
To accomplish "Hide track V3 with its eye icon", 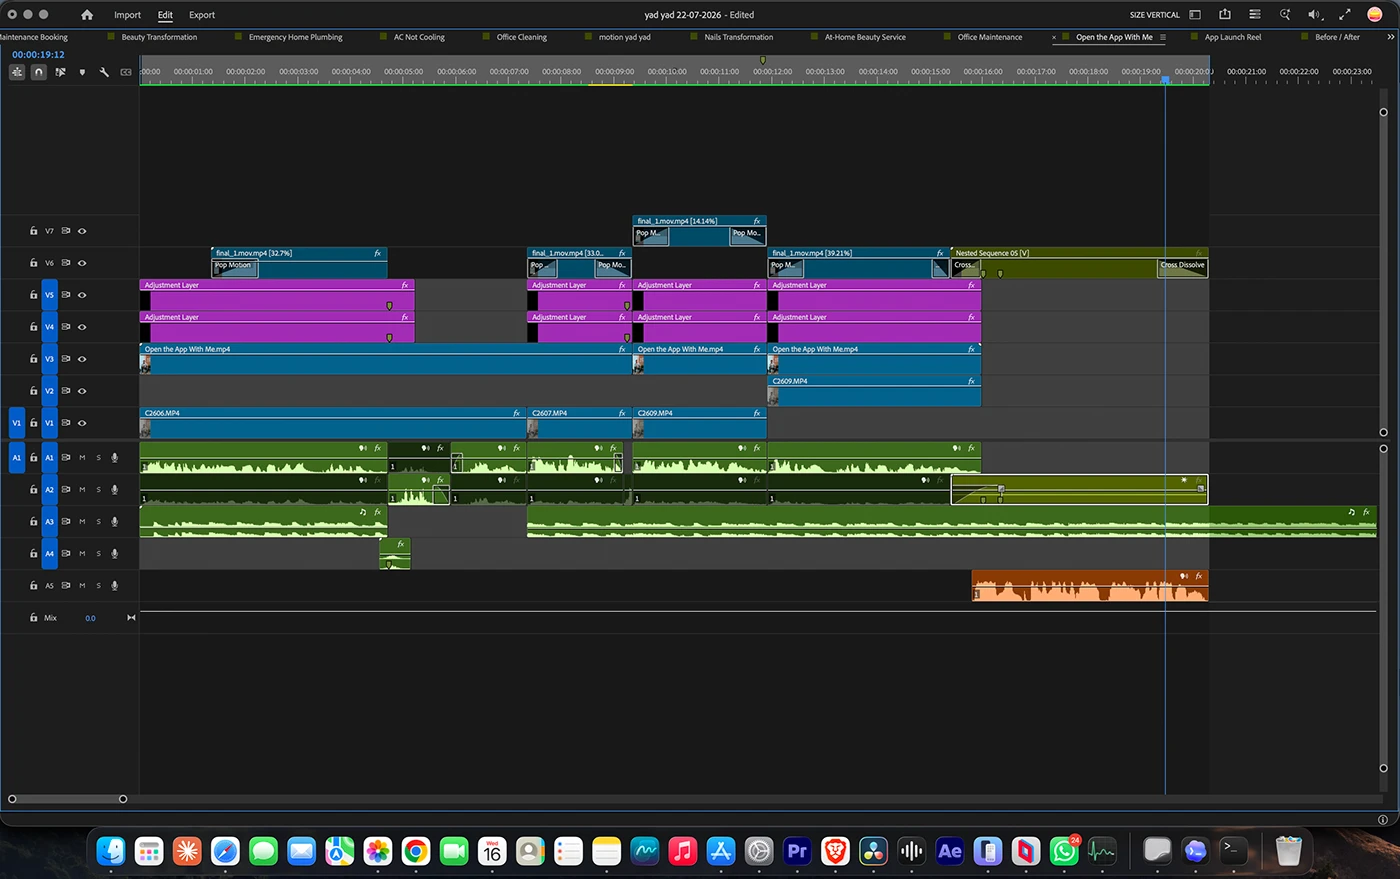I will [x=82, y=359].
